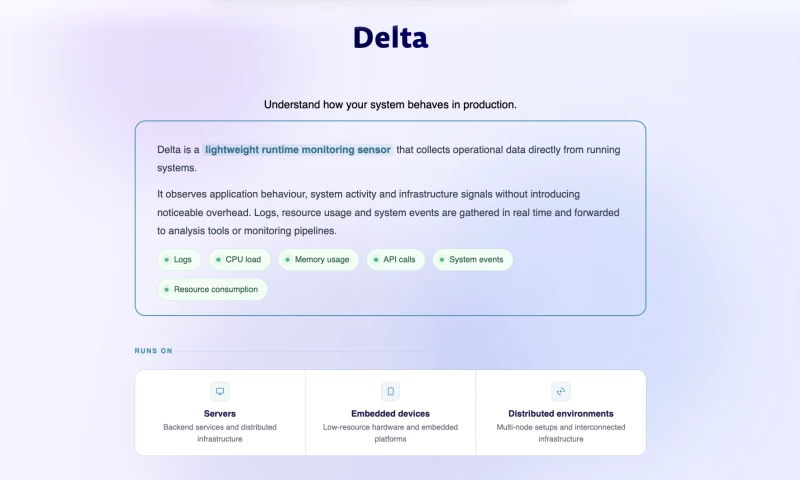
Task: Click the Servers monitor icon
Action: (x=220, y=391)
